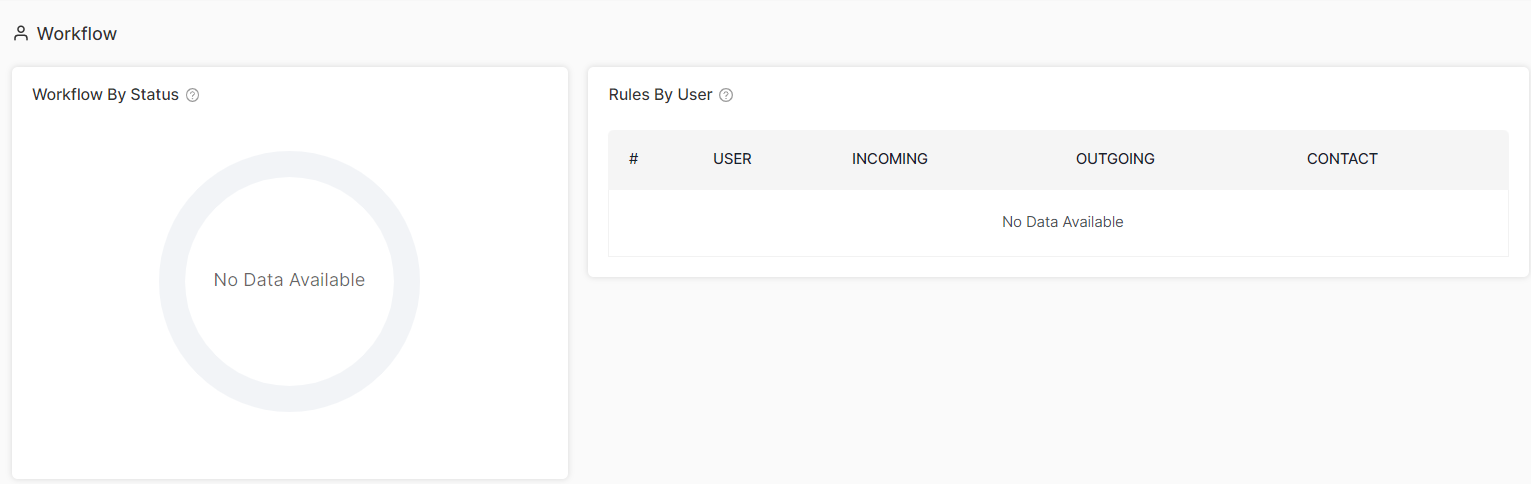Click the user icon beside Workflow heading
The height and width of the screenshot is (484, 1531).
[x=21, y=34]
